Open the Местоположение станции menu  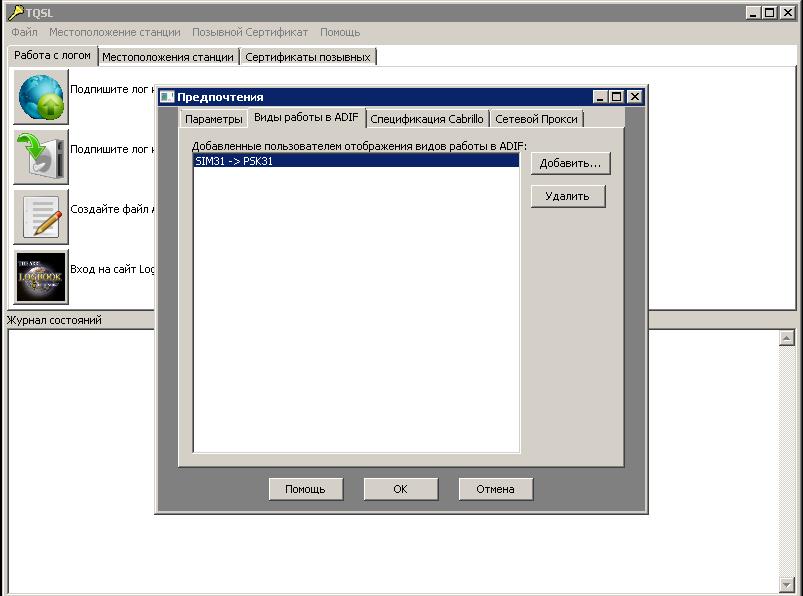115,33
